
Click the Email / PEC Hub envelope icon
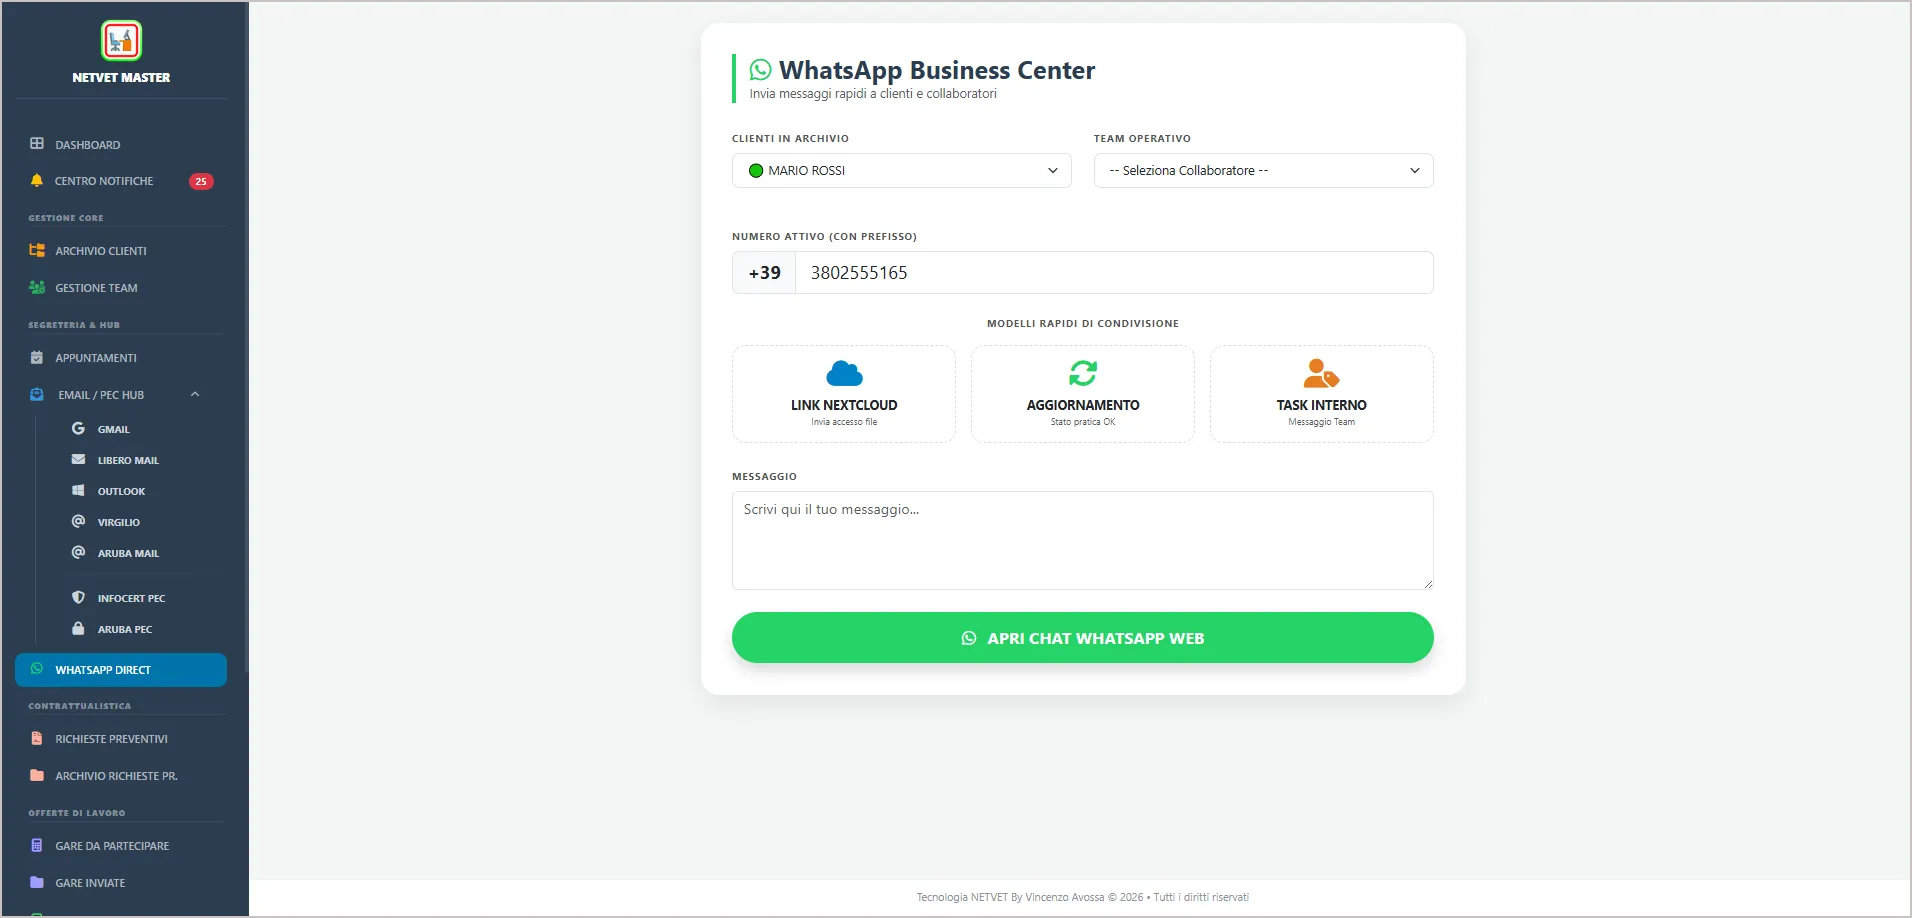tap(37, 395)
